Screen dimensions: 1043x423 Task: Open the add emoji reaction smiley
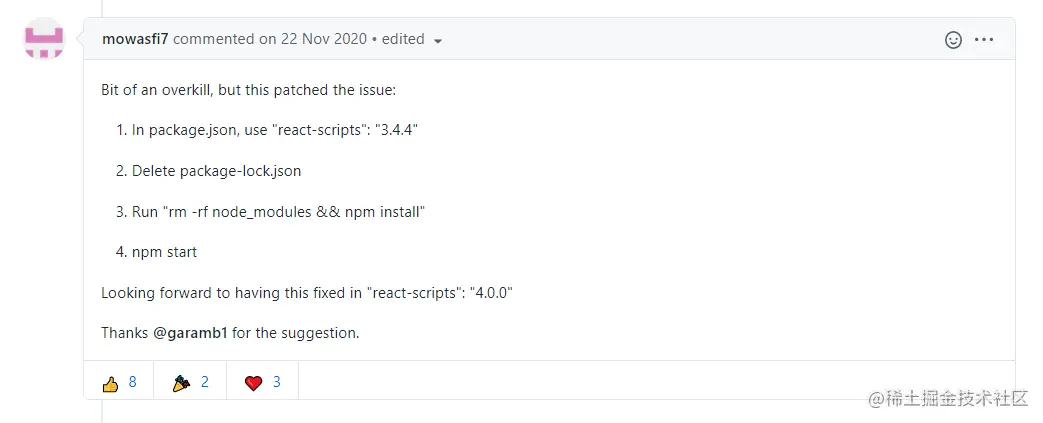pos(953,40)
